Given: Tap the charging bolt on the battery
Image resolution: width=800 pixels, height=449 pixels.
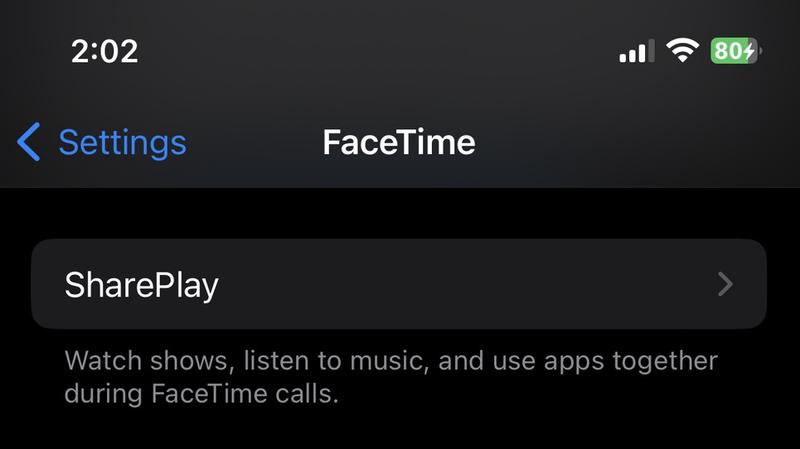Looking at the screenshot, I should tap(749, 51).
